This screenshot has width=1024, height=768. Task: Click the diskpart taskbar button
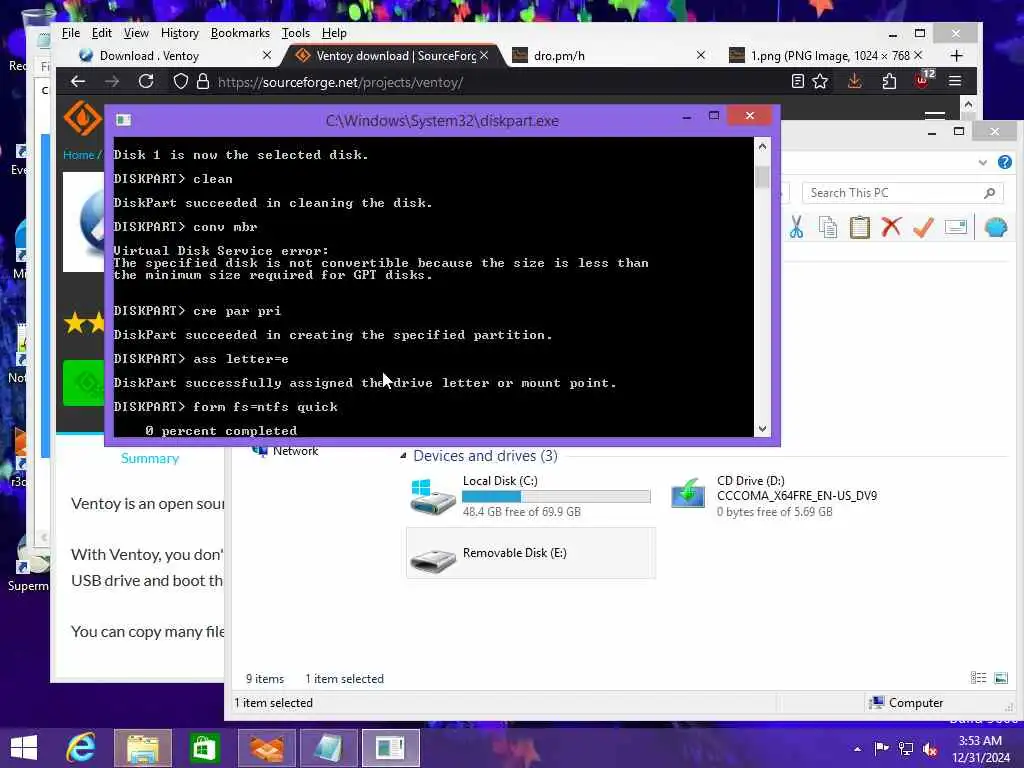click(391, 748)
